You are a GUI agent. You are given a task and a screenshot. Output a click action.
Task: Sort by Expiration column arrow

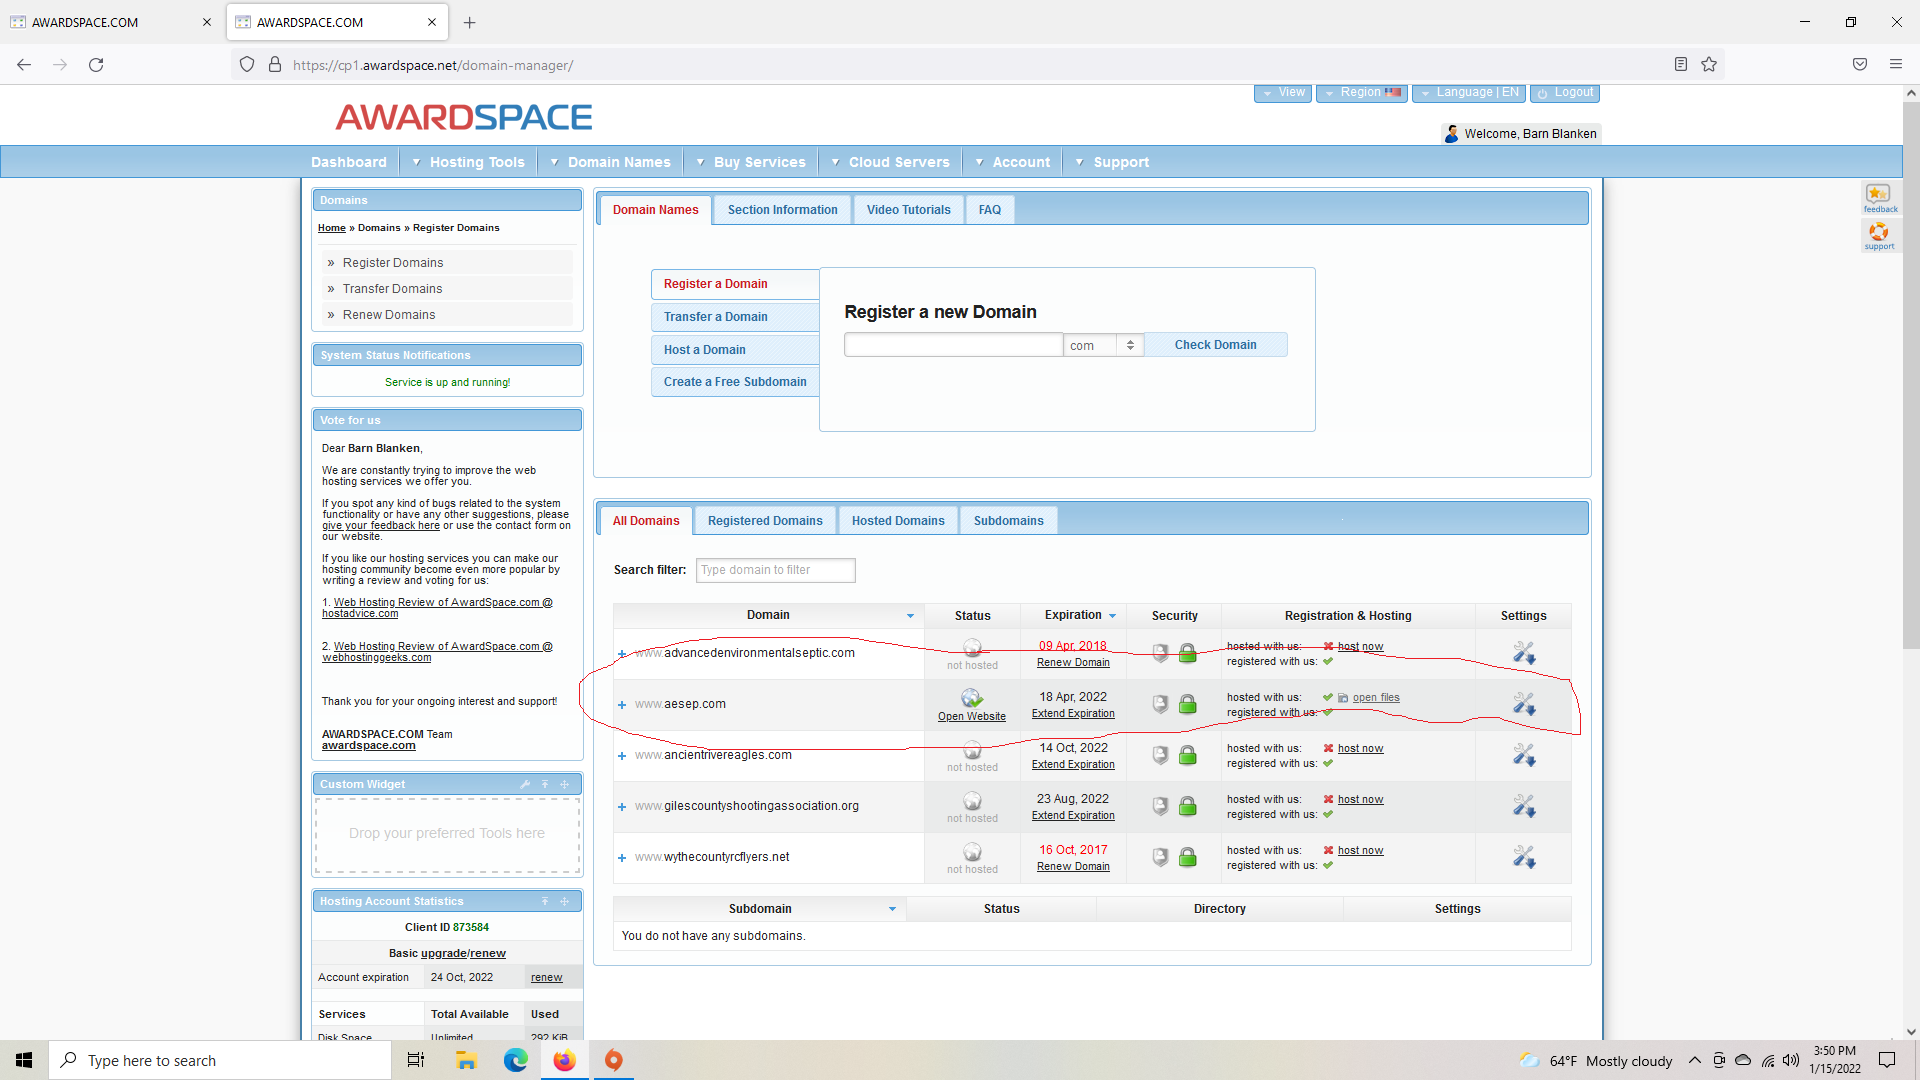click(x=1112, y=616)
